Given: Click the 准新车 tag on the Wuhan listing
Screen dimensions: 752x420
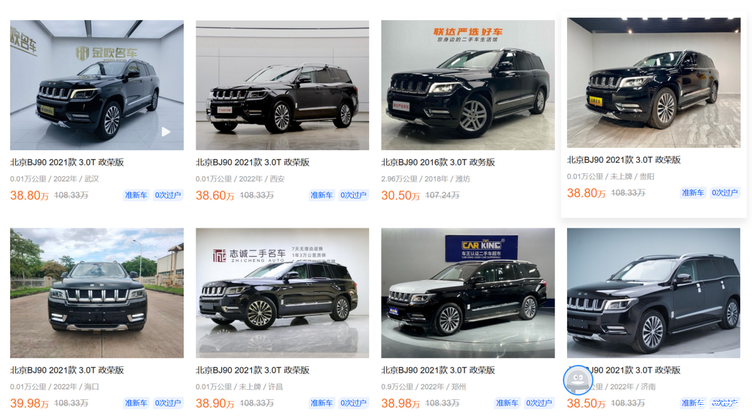Looking at the screenshot, I should pyautogui.click(x=136, y=195).
